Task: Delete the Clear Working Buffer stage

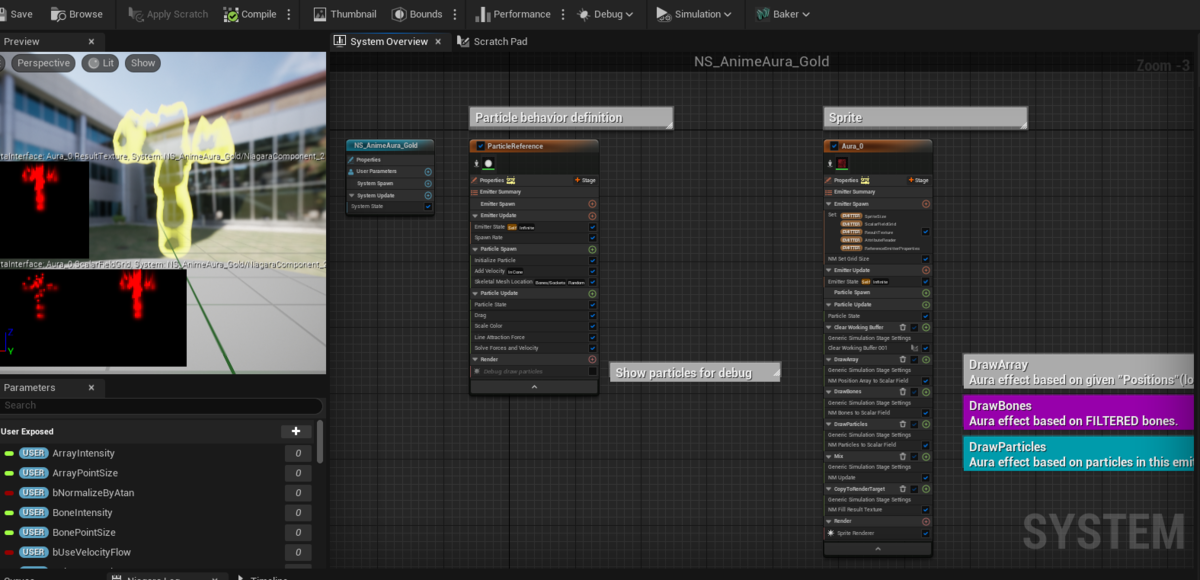Action: tap(902, 327)
